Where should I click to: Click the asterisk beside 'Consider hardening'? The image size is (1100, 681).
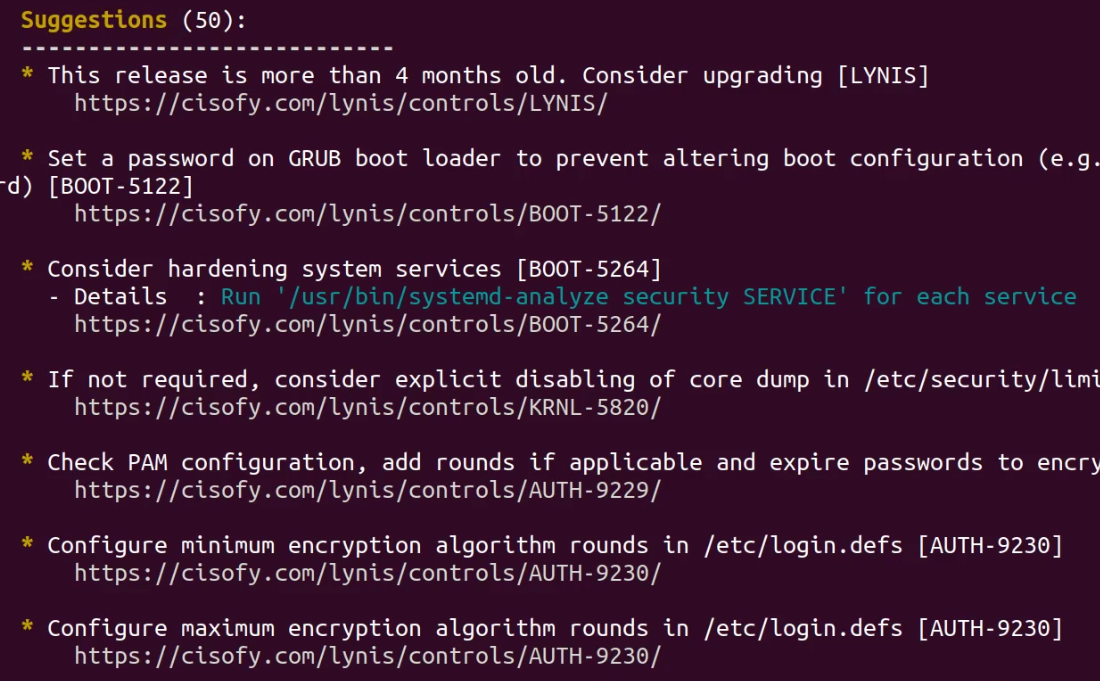pos(27,267)
